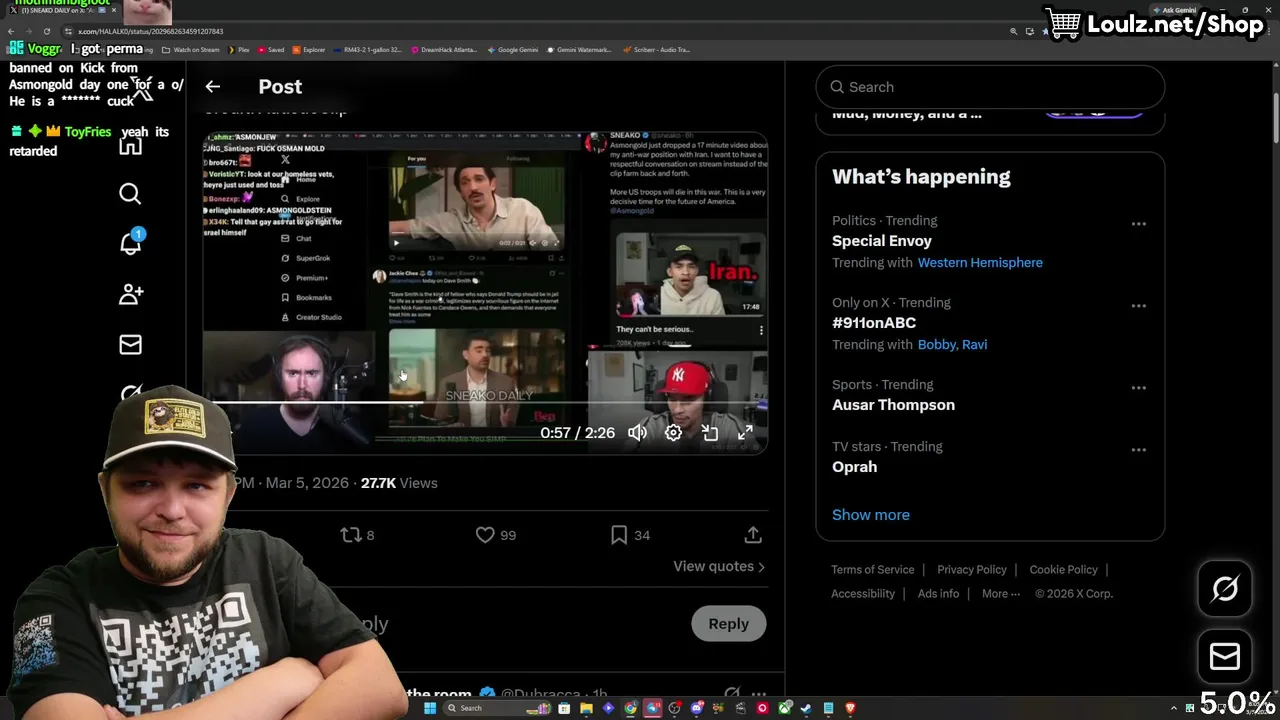Open Steam from taskbar
The height and width of the screenshot is (720, 1280).
tap(806, 708)
